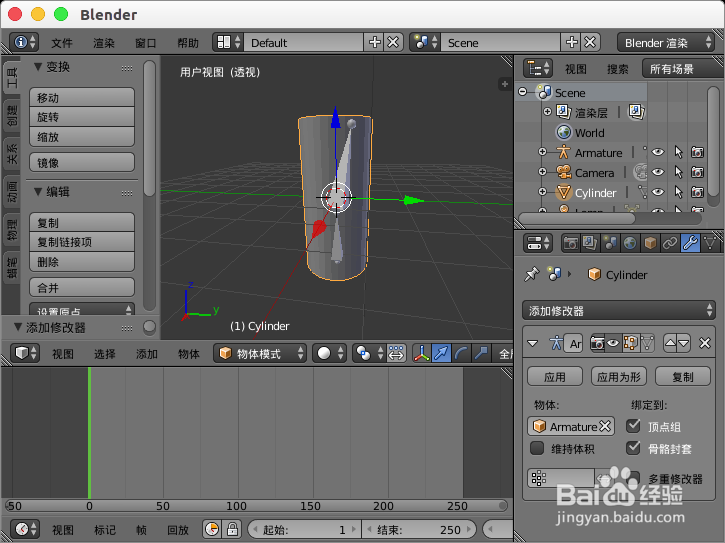The width and height of the screenshot is (725, 543).
Task: Expand the Armature item in outliner
Action: point(542,152)
